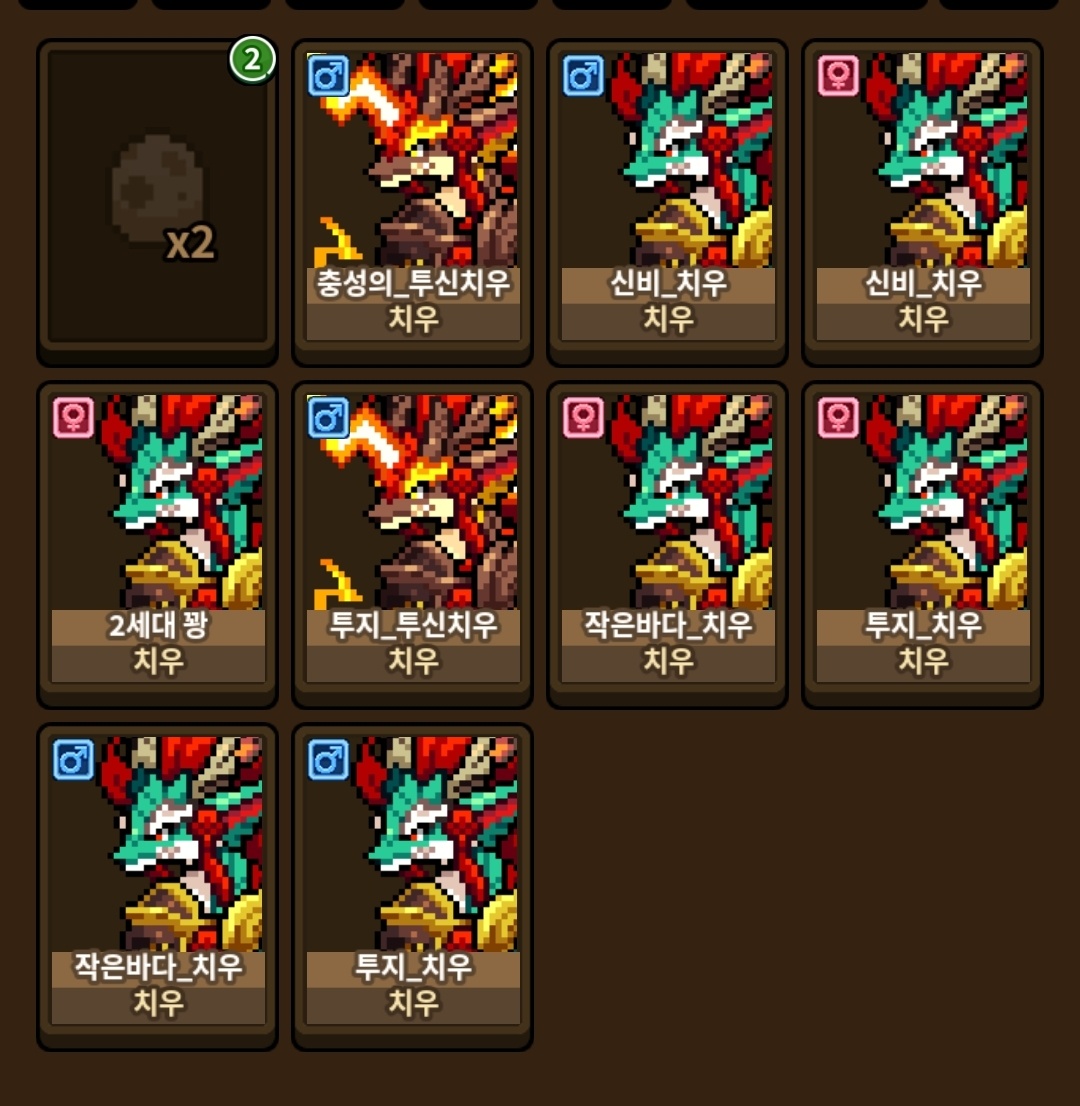The height and width of the screenshot is (1106, 1080).
Task: Tap the green number 2 badge
Action: 252,60
